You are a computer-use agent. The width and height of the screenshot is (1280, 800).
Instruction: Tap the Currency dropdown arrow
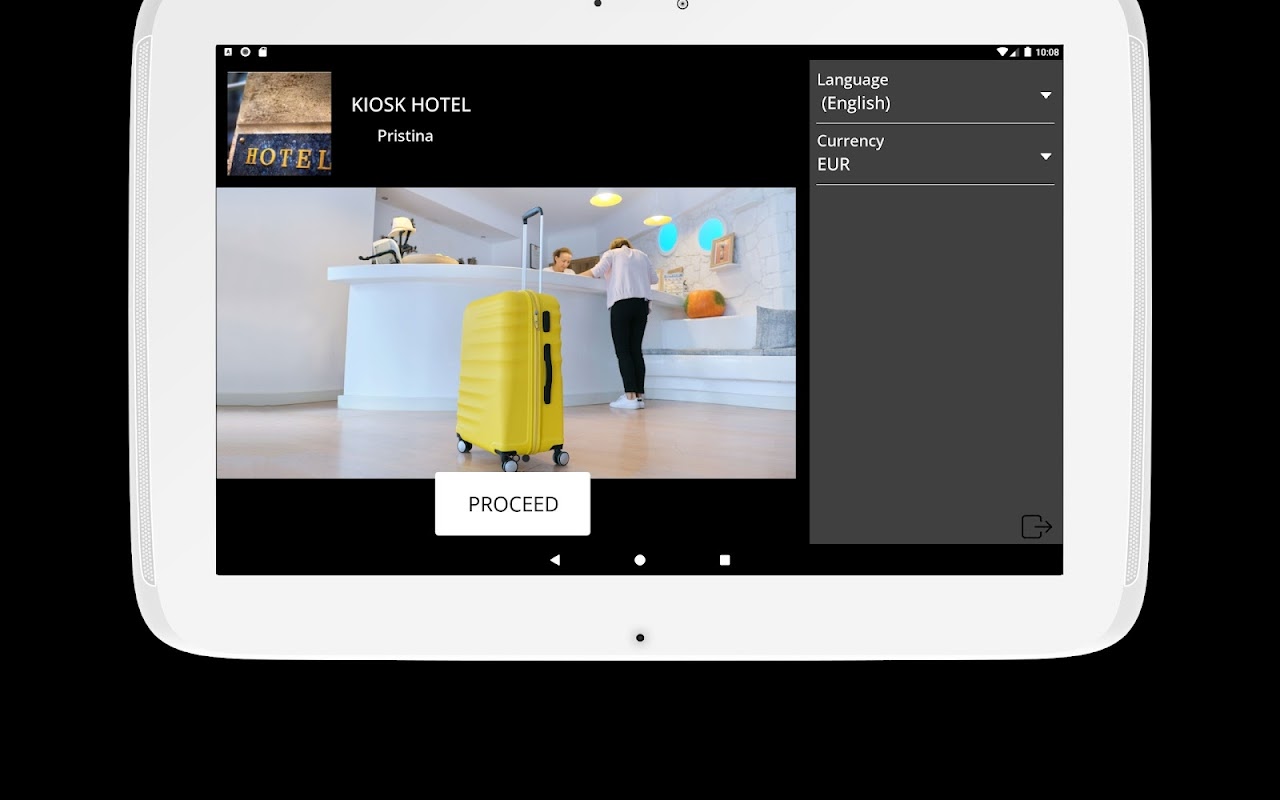click(1046, 157)
